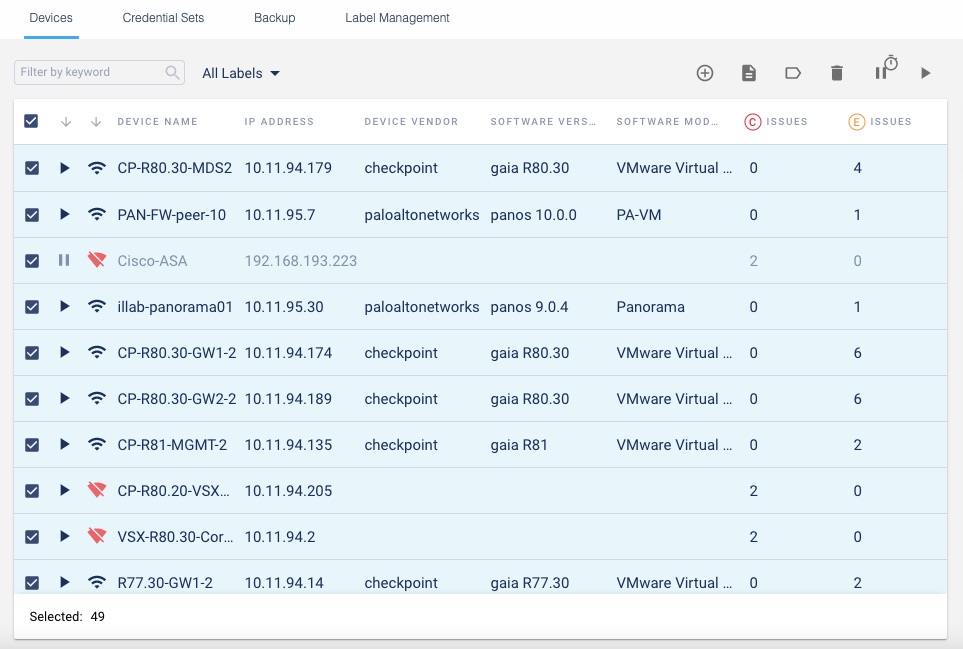Click the document report icon in toolbar
The width and height of the screenshot is (963, 649).
749,73
